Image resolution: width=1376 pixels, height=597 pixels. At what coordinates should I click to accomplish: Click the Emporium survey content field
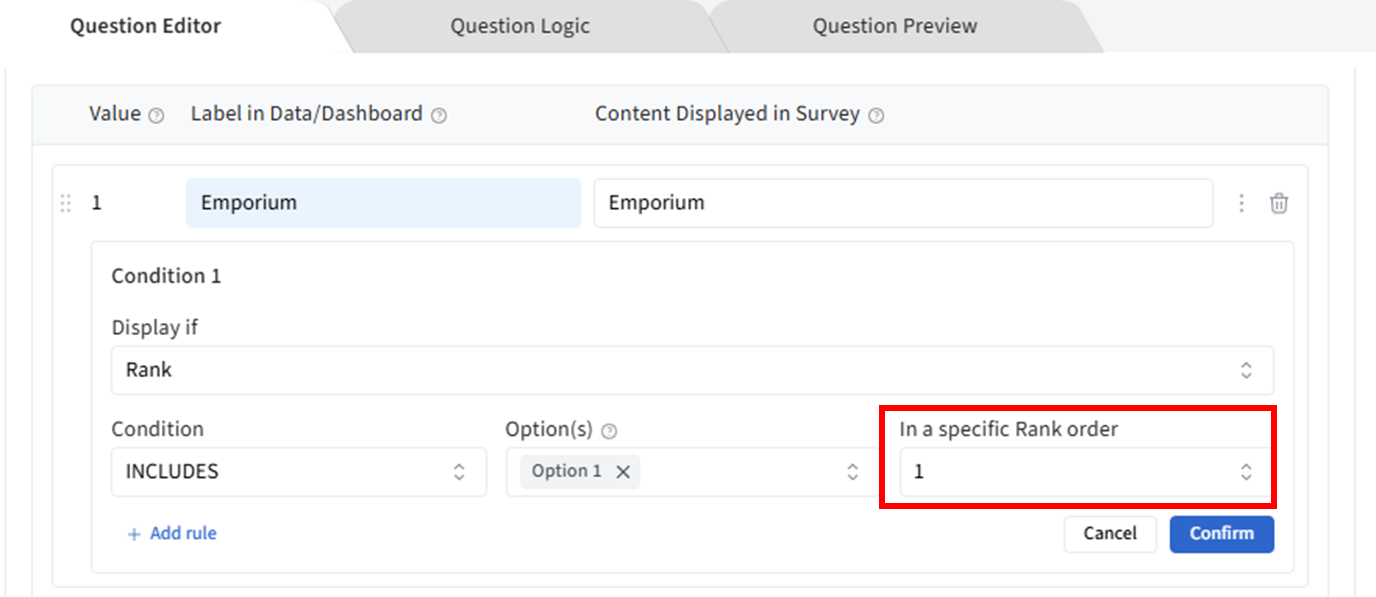pos(902,203)
